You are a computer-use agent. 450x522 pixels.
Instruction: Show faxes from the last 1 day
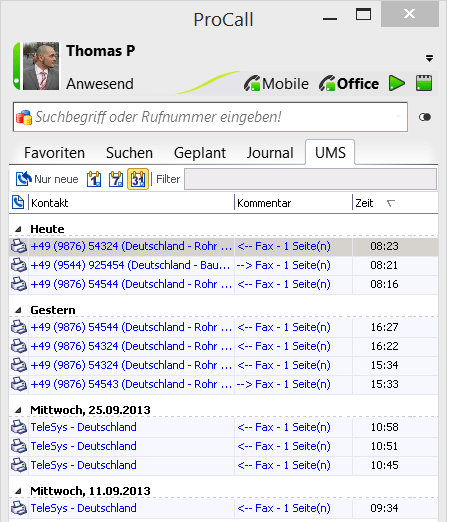(94, 179)
